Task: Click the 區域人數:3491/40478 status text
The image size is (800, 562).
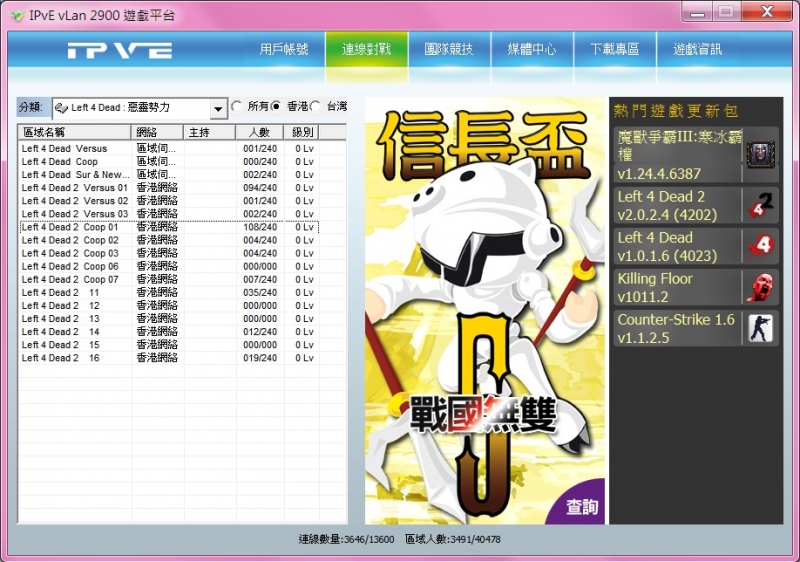Action: [453, 539]
